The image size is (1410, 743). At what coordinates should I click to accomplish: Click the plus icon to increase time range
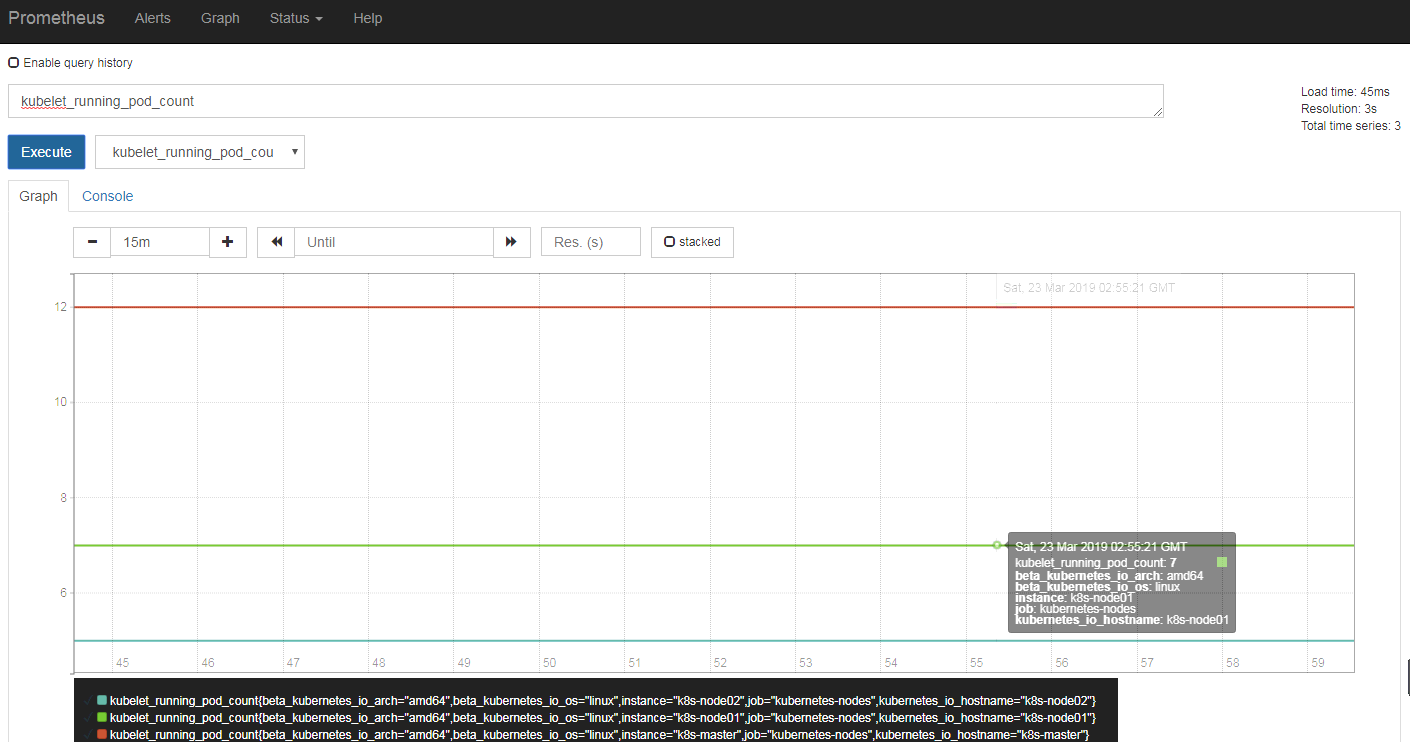click(x=228, y=242)
